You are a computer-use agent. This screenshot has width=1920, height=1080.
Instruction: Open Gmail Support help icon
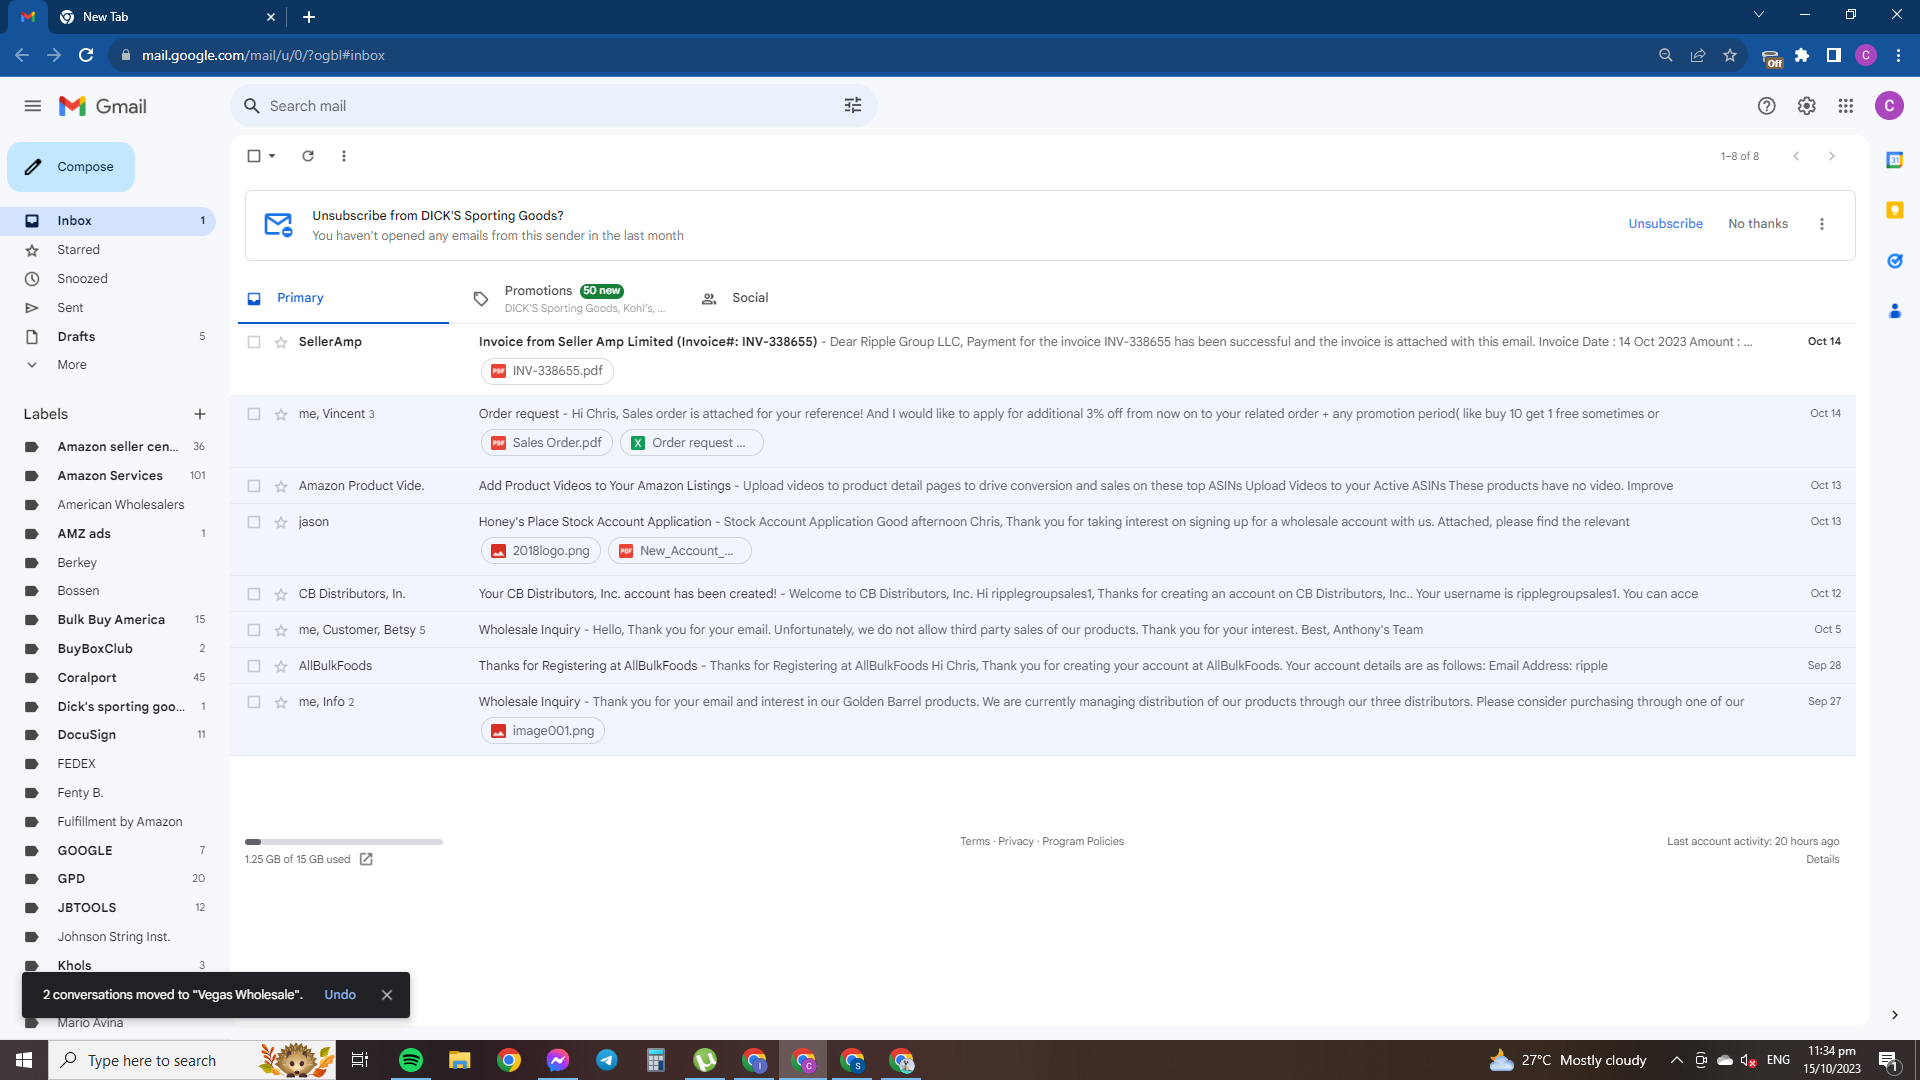pos(1767,106)
